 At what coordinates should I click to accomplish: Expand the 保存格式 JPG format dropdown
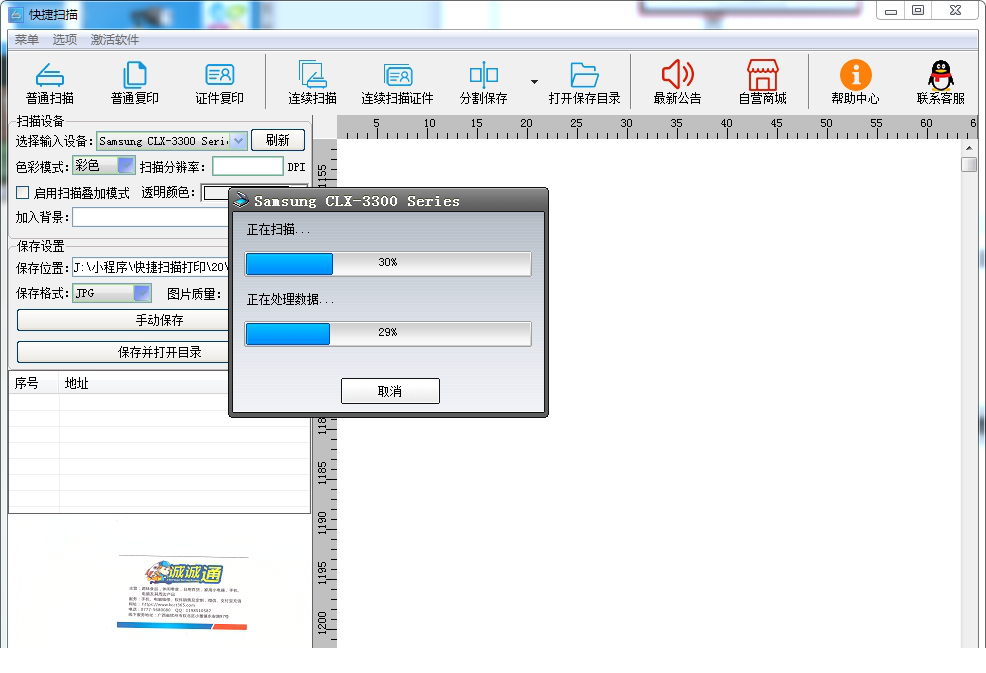click(x=142, y=294)
